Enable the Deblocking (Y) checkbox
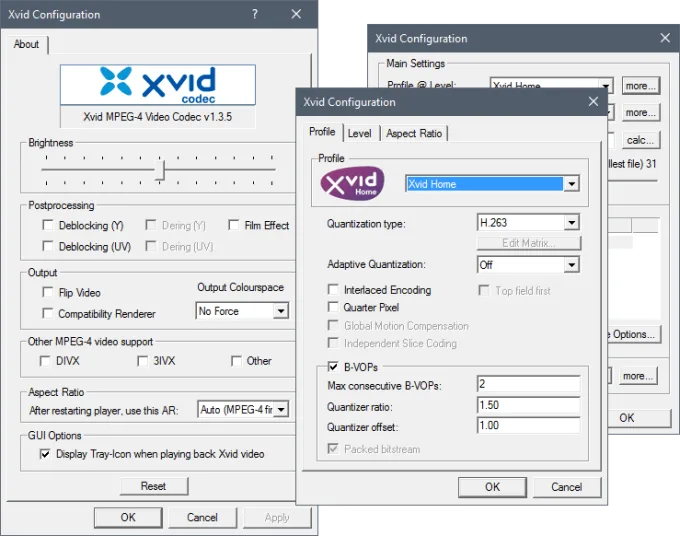This screenshot has height=536, width=680. point(48,226)
